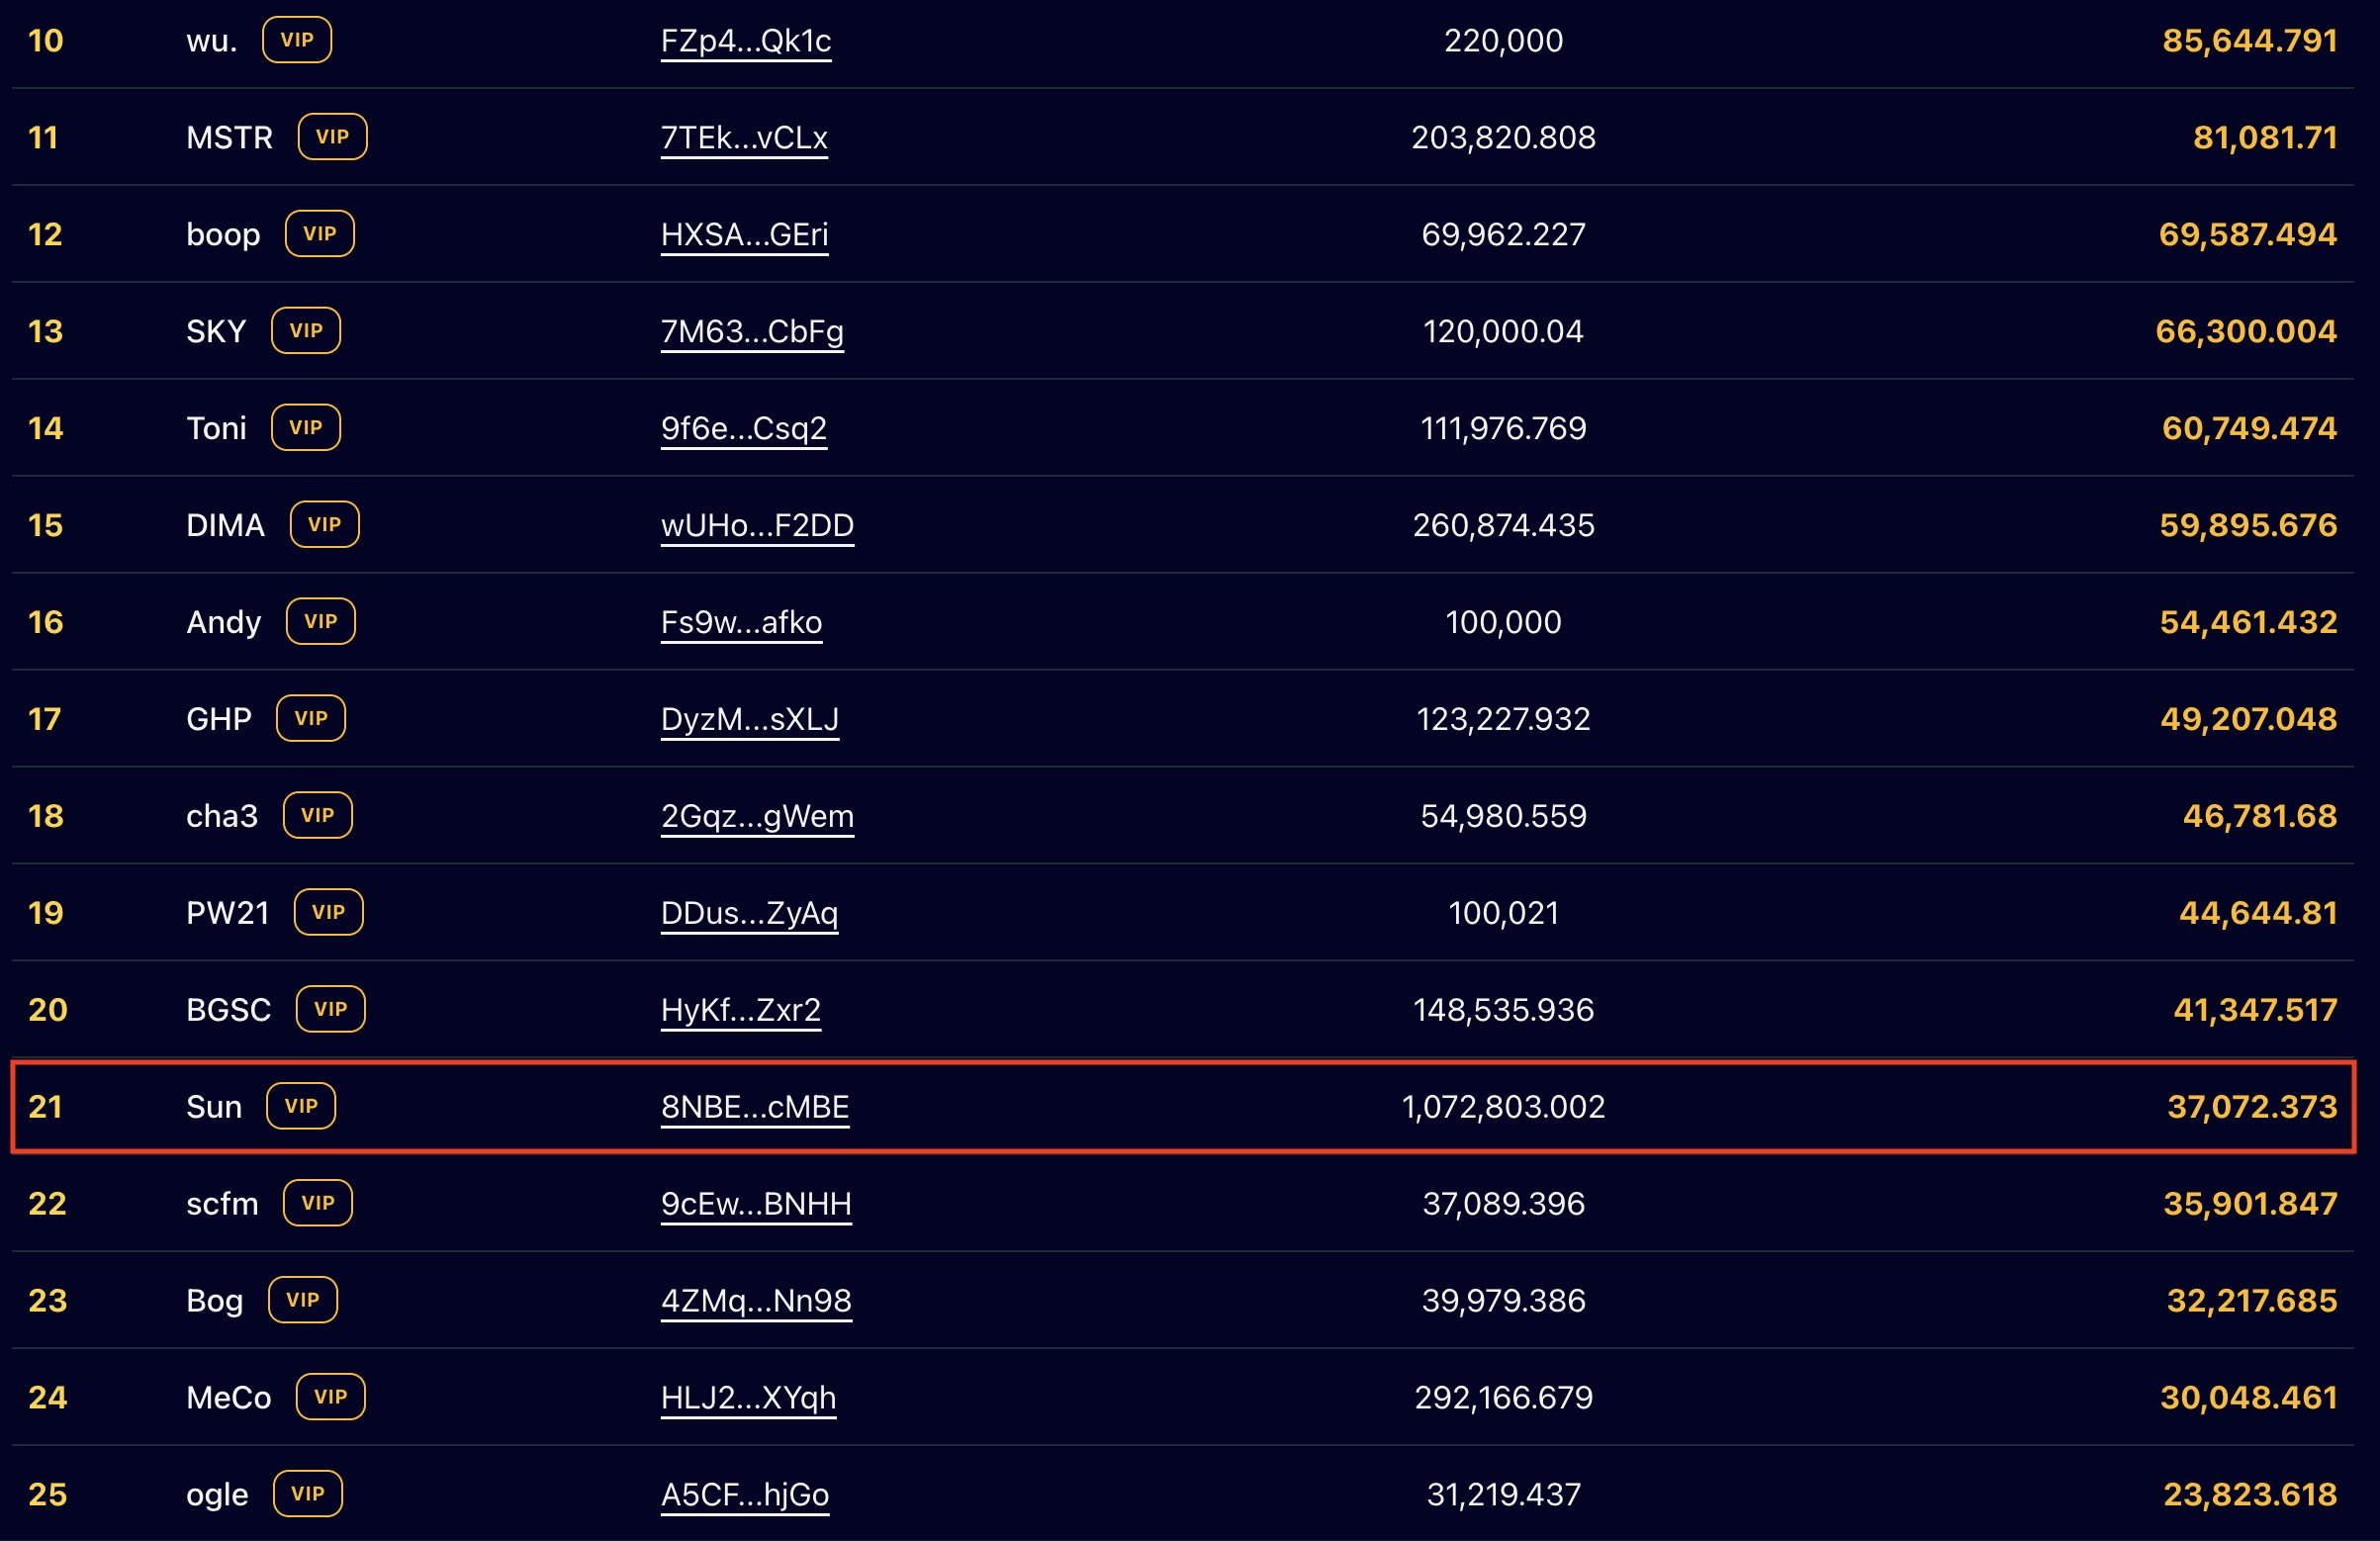Screen dimensions: 2380x1541
Task: Open highlighted address 8NBE...cMBE
Action: click(x=754, y=1107)
